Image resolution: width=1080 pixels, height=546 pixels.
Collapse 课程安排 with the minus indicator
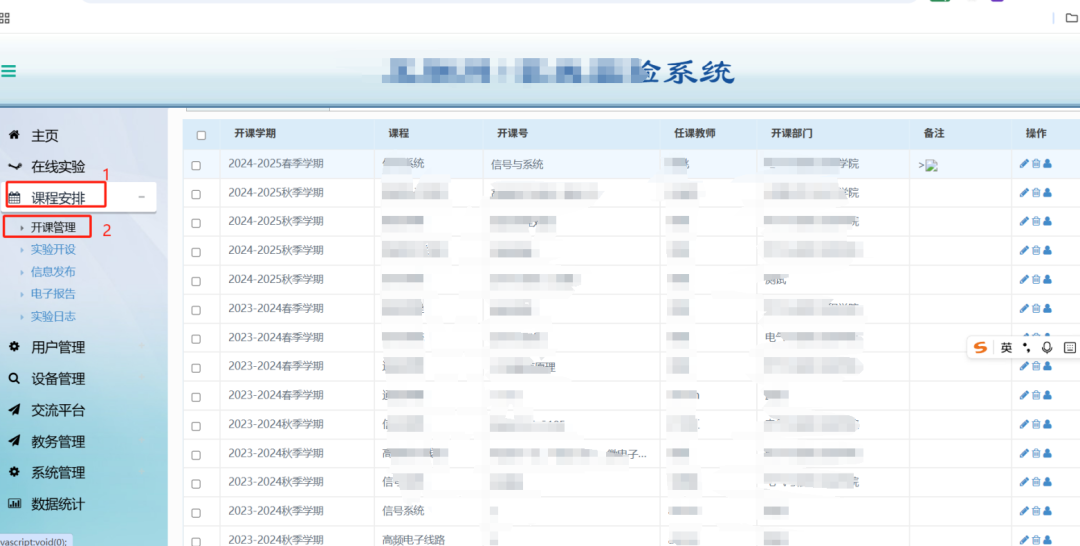[x=141, y=197]
